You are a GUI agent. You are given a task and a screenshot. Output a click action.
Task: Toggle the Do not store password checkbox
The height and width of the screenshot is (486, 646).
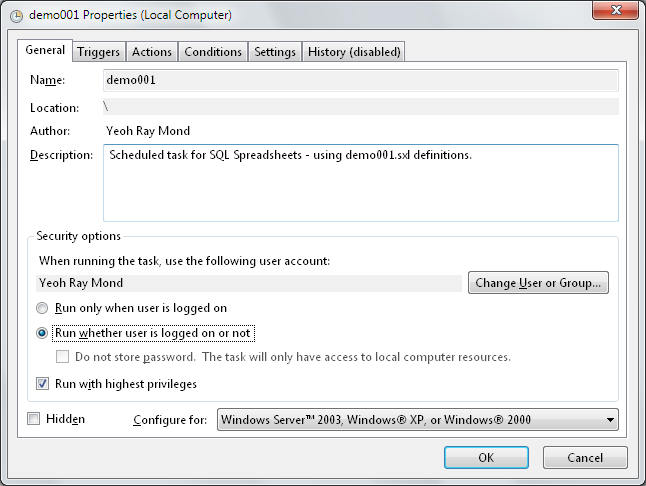point(63,357)
